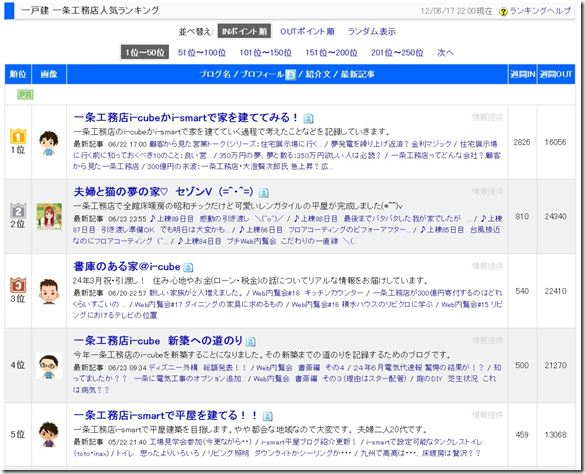The image size is (585, 474).
Task: Select the 1位〜50位 page
Action: pos(145,52)
